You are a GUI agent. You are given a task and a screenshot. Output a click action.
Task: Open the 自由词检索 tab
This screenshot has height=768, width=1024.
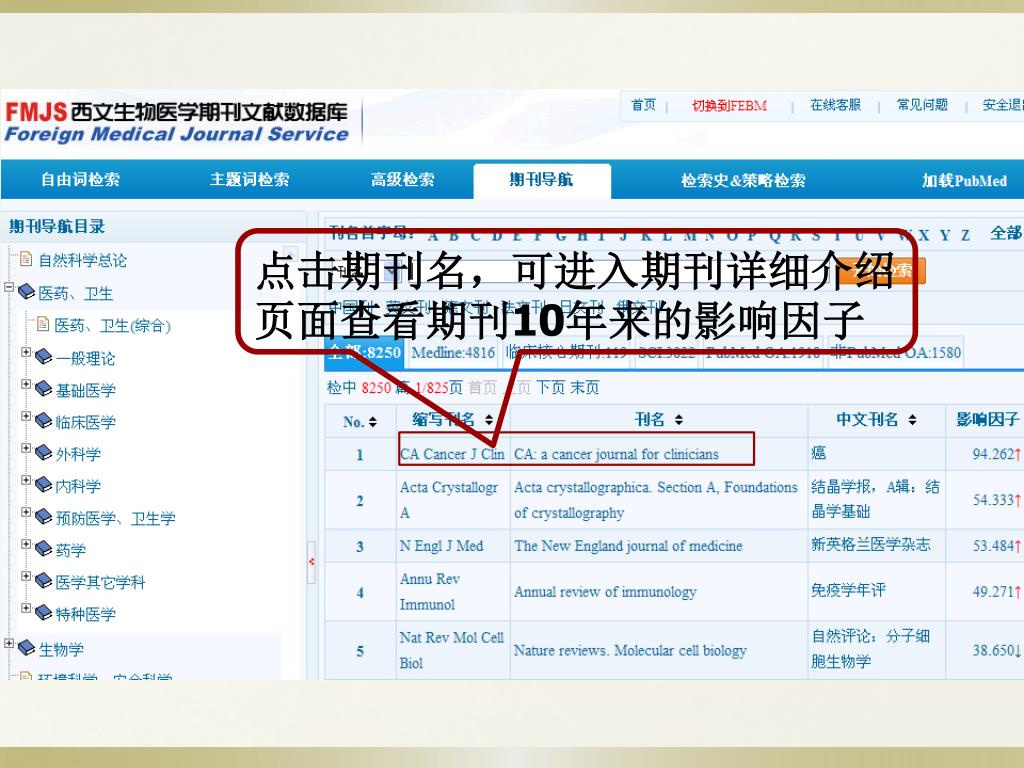coord(80,180)
